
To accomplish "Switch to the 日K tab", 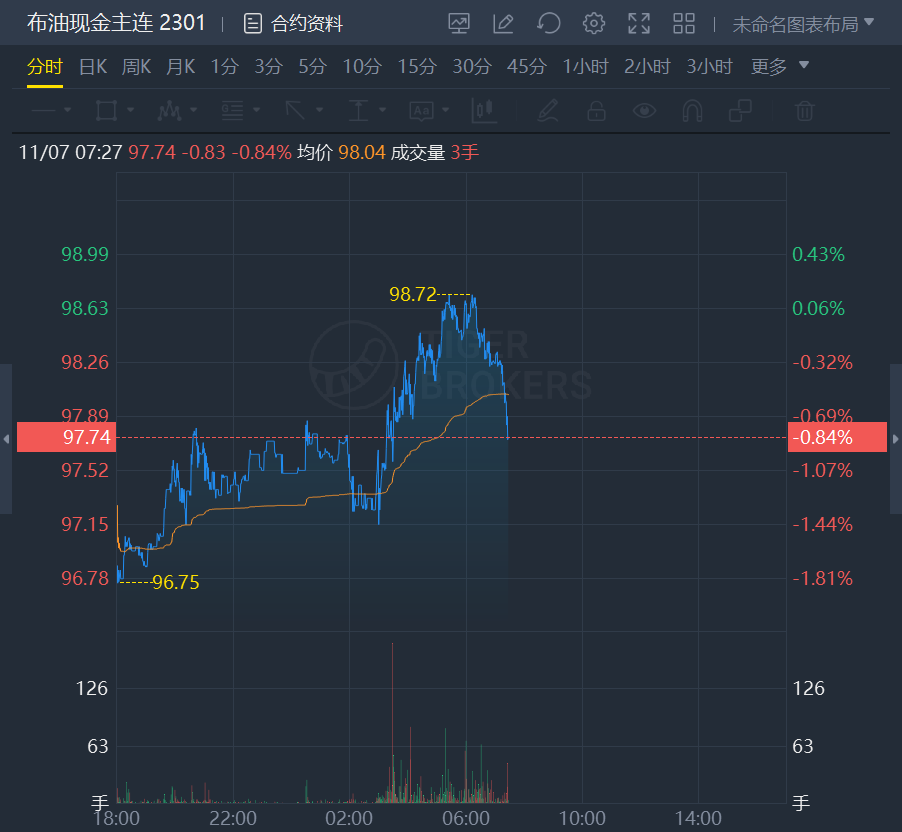I will pyautogui.click(x=93, y=67).
